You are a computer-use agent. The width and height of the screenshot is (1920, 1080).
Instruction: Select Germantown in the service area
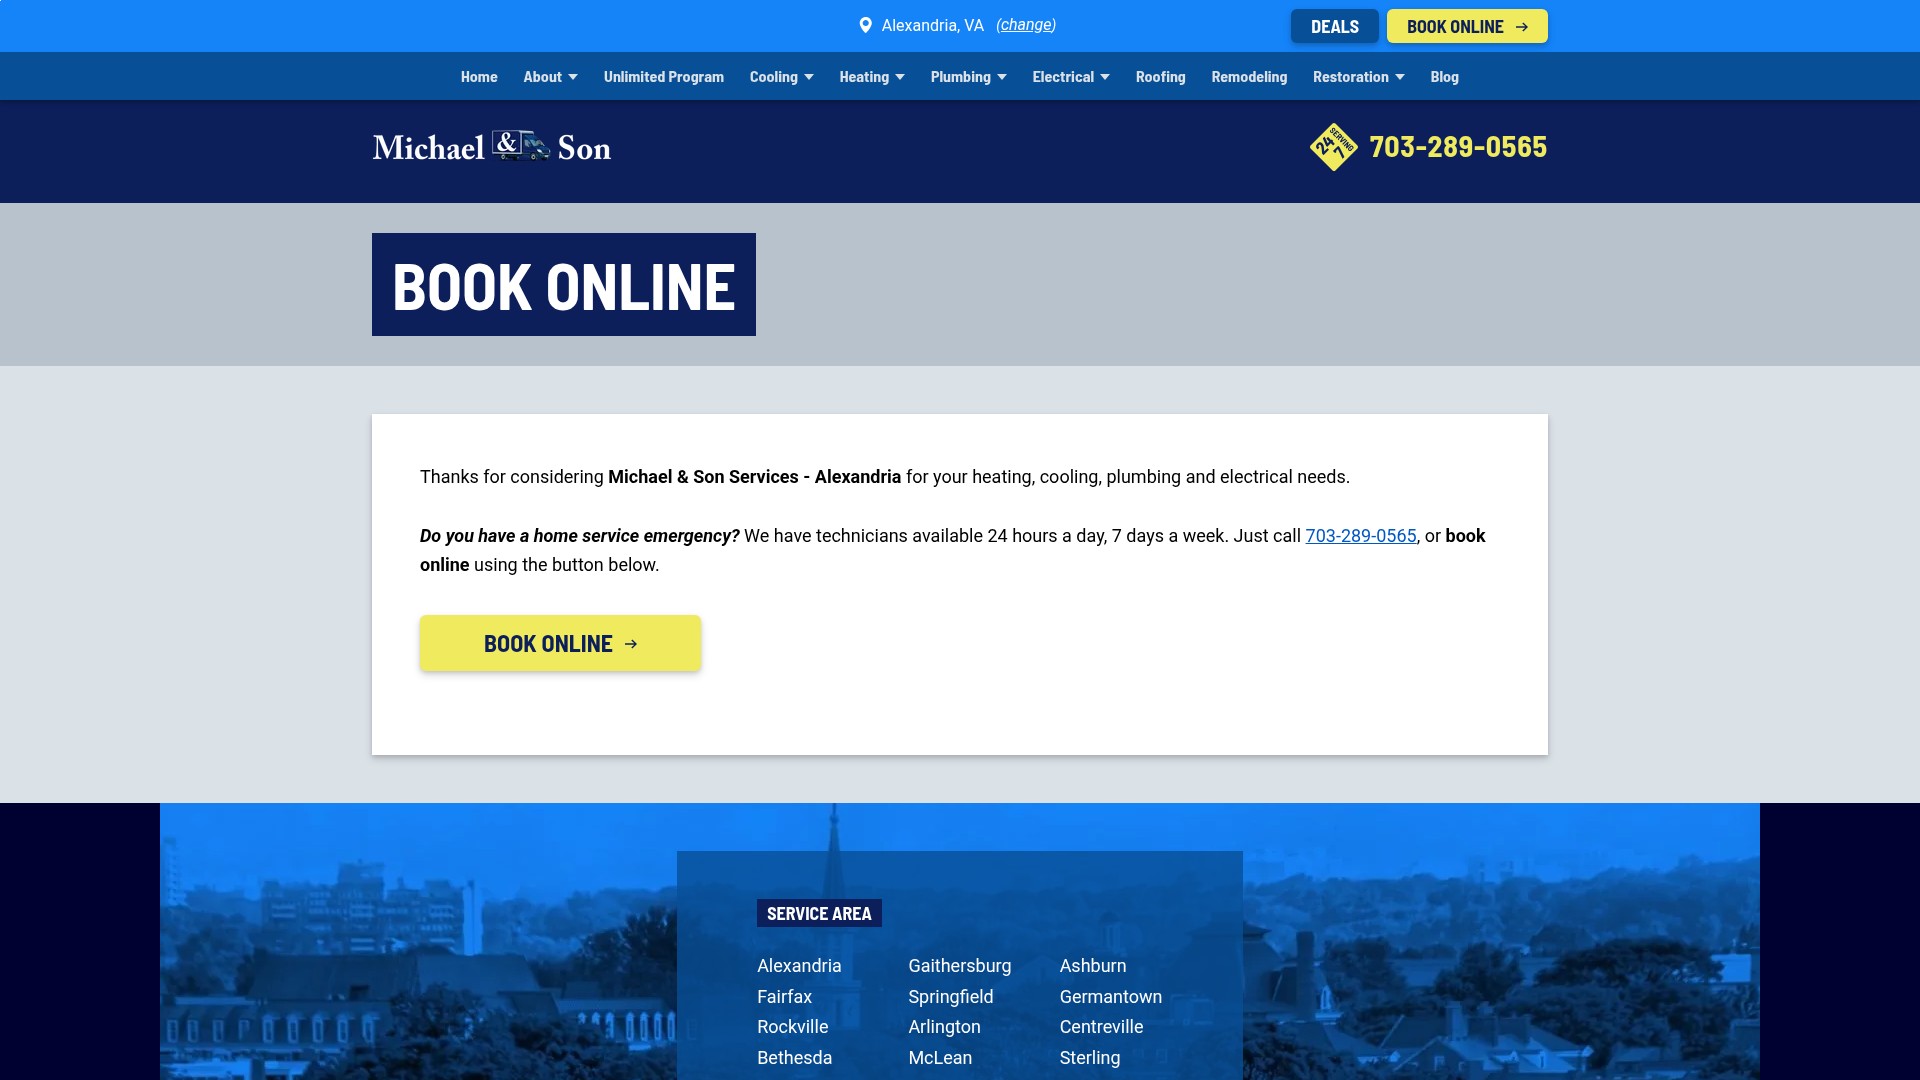pyautogui.click(x=1111, y=997)
